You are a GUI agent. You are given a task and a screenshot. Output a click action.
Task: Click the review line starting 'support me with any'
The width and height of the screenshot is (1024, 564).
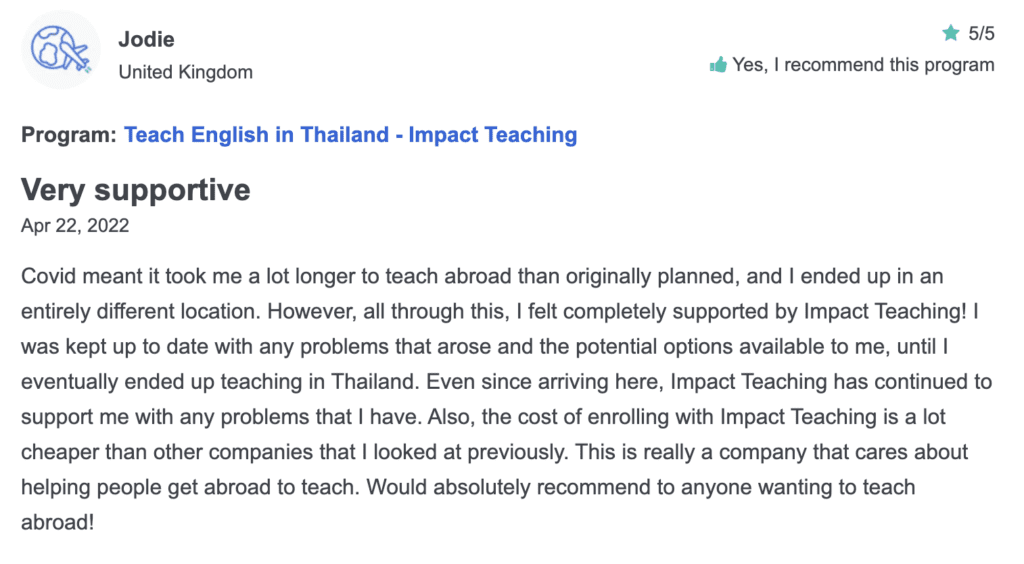(483, 416)
